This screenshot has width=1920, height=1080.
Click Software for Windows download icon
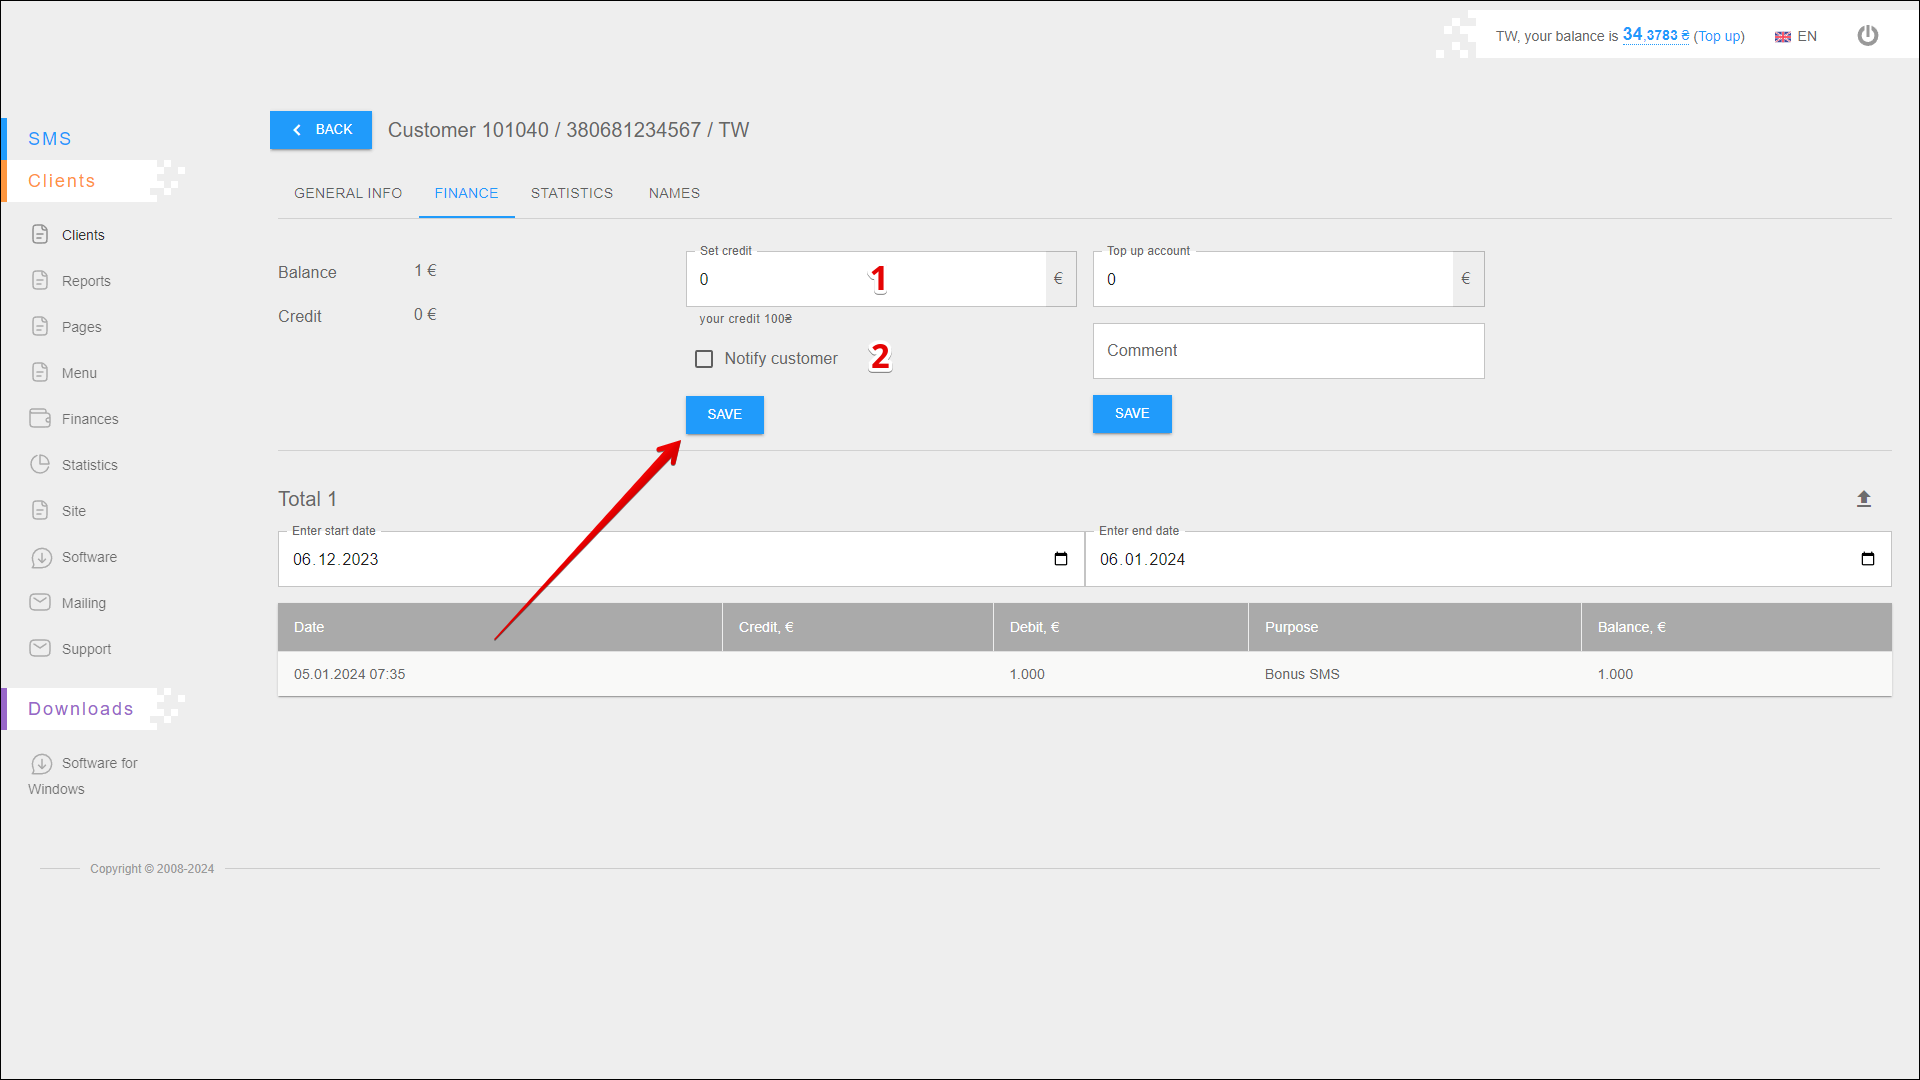(41, 764)
